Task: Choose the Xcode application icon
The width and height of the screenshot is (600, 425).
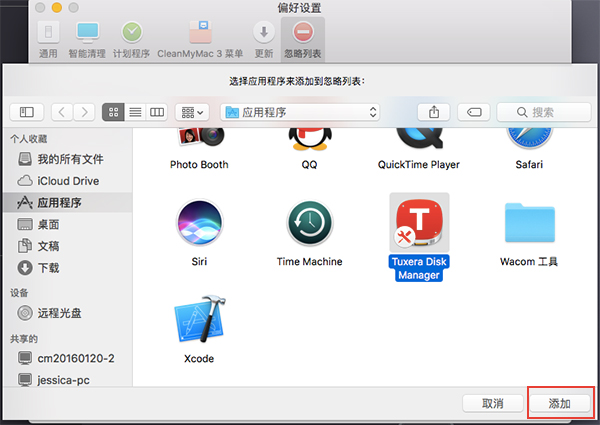Action: click(200, 319)
